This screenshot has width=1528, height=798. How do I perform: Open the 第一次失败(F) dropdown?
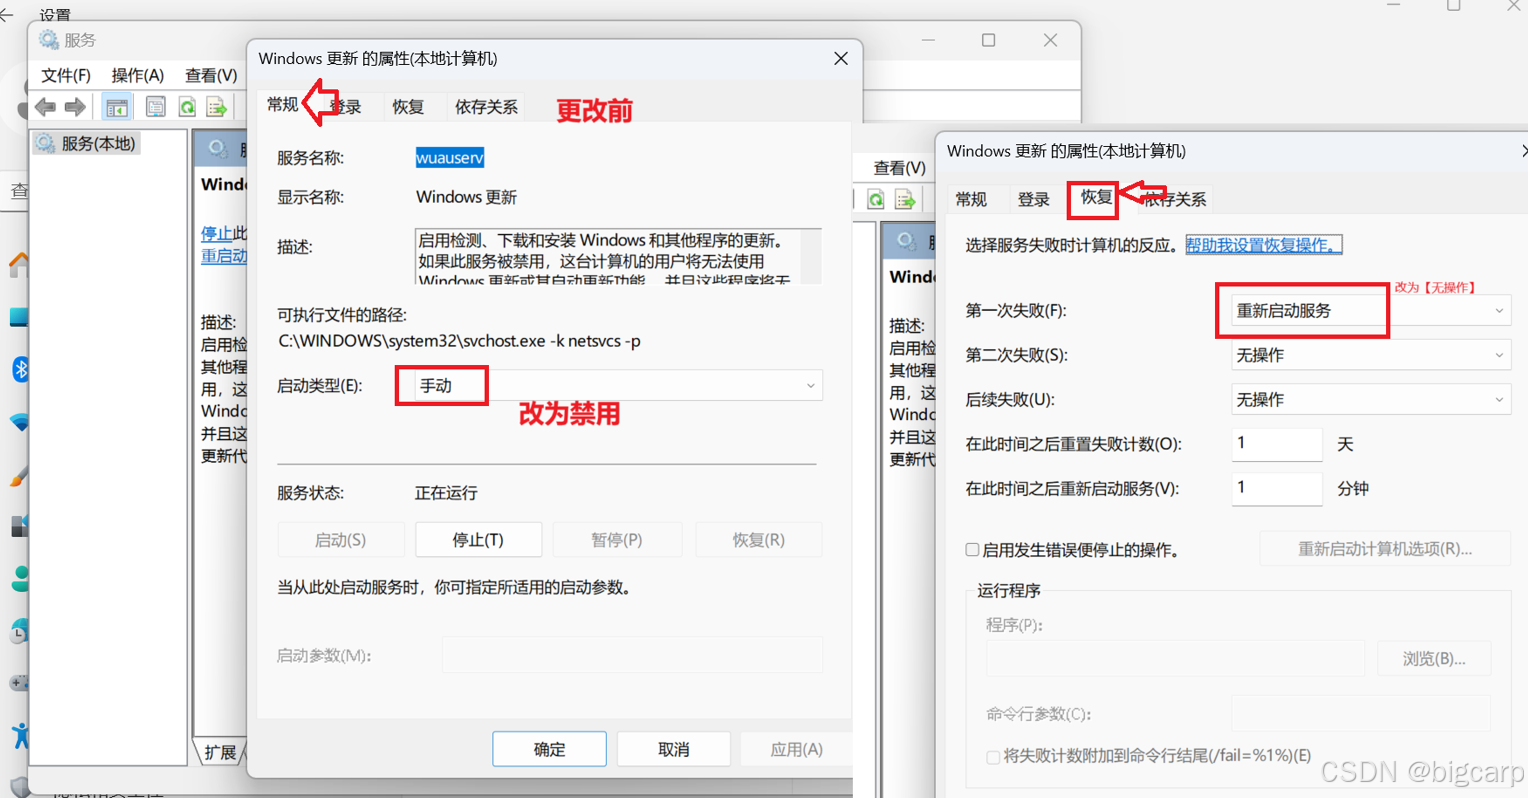pos(1370,310)
